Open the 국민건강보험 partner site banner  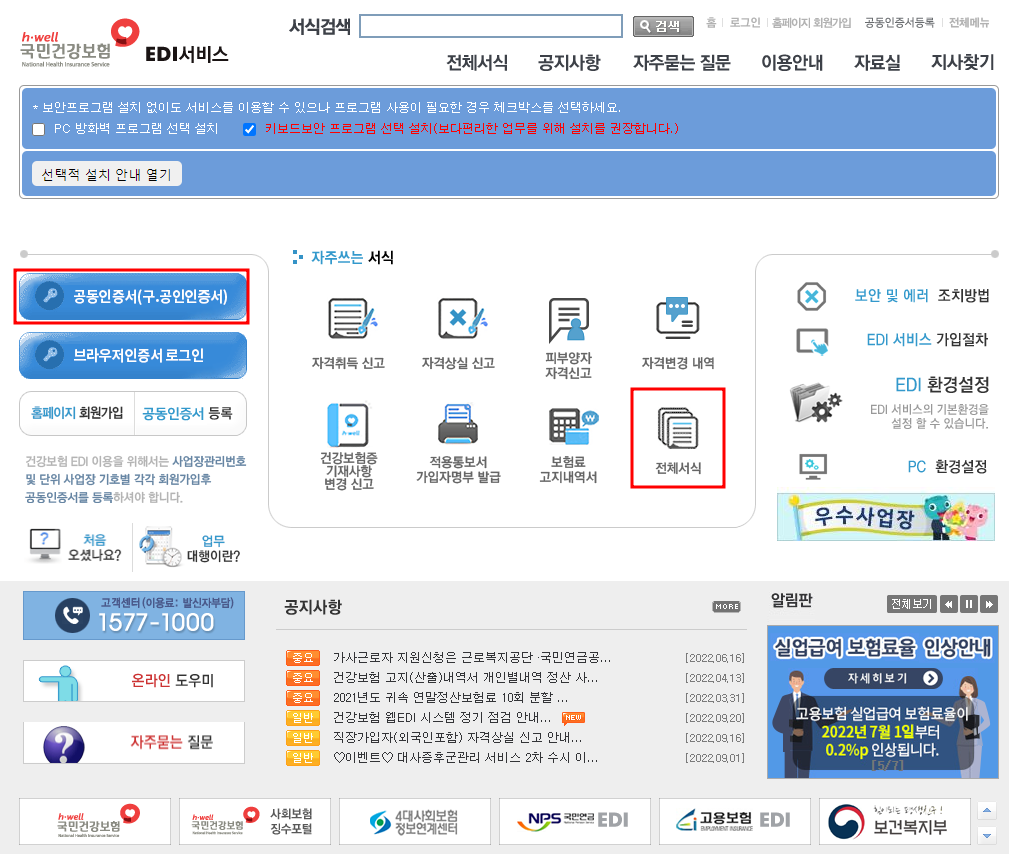tap(95, 821)
